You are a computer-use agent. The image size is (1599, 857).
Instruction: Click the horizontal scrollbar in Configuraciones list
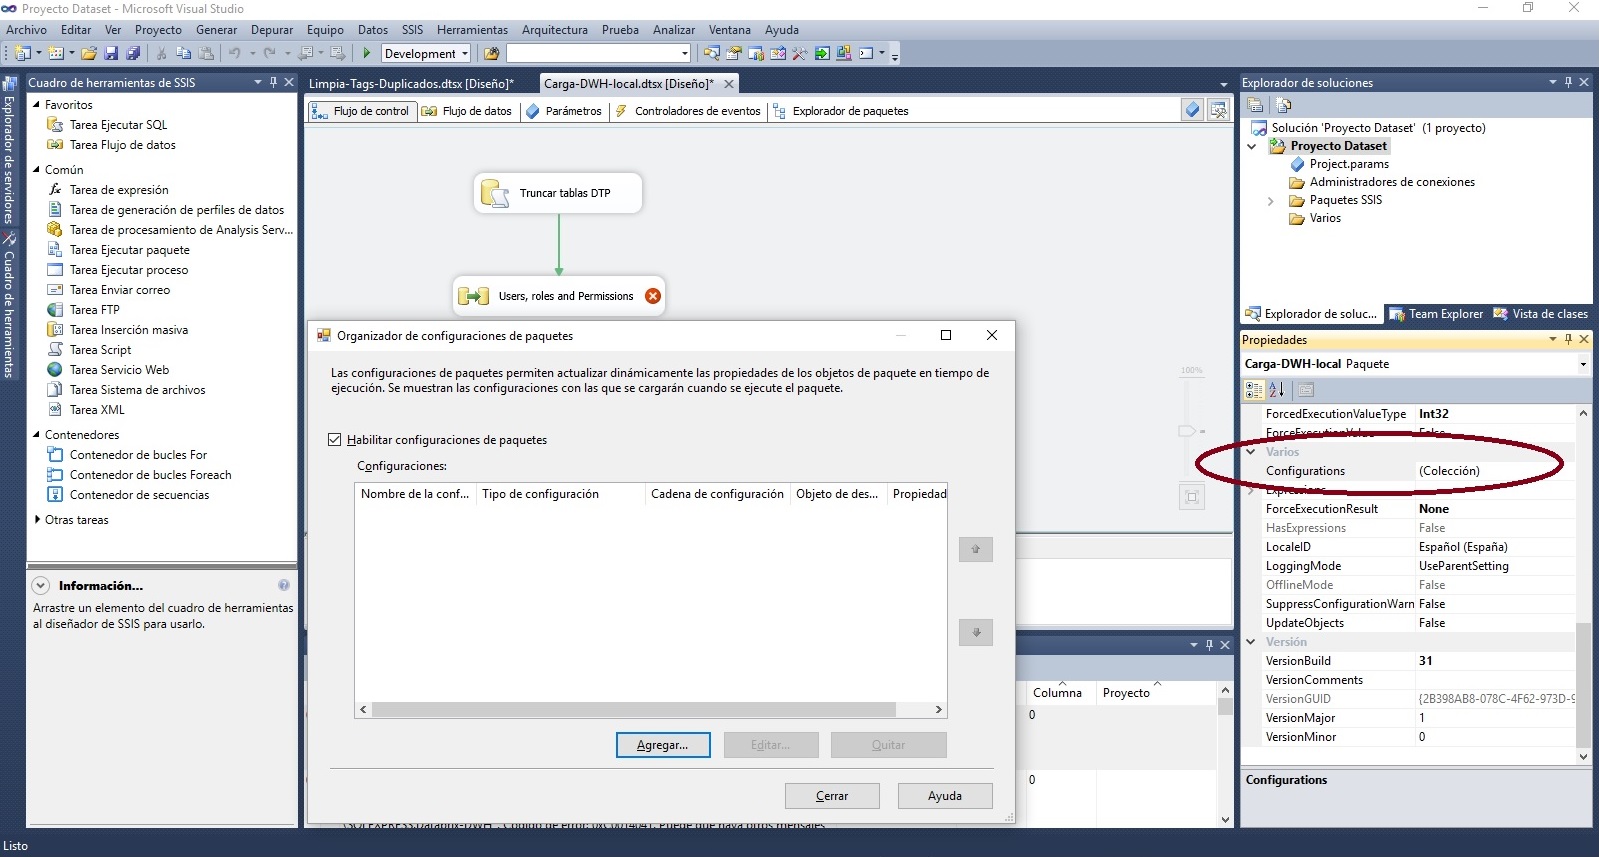tap(633, 710)
